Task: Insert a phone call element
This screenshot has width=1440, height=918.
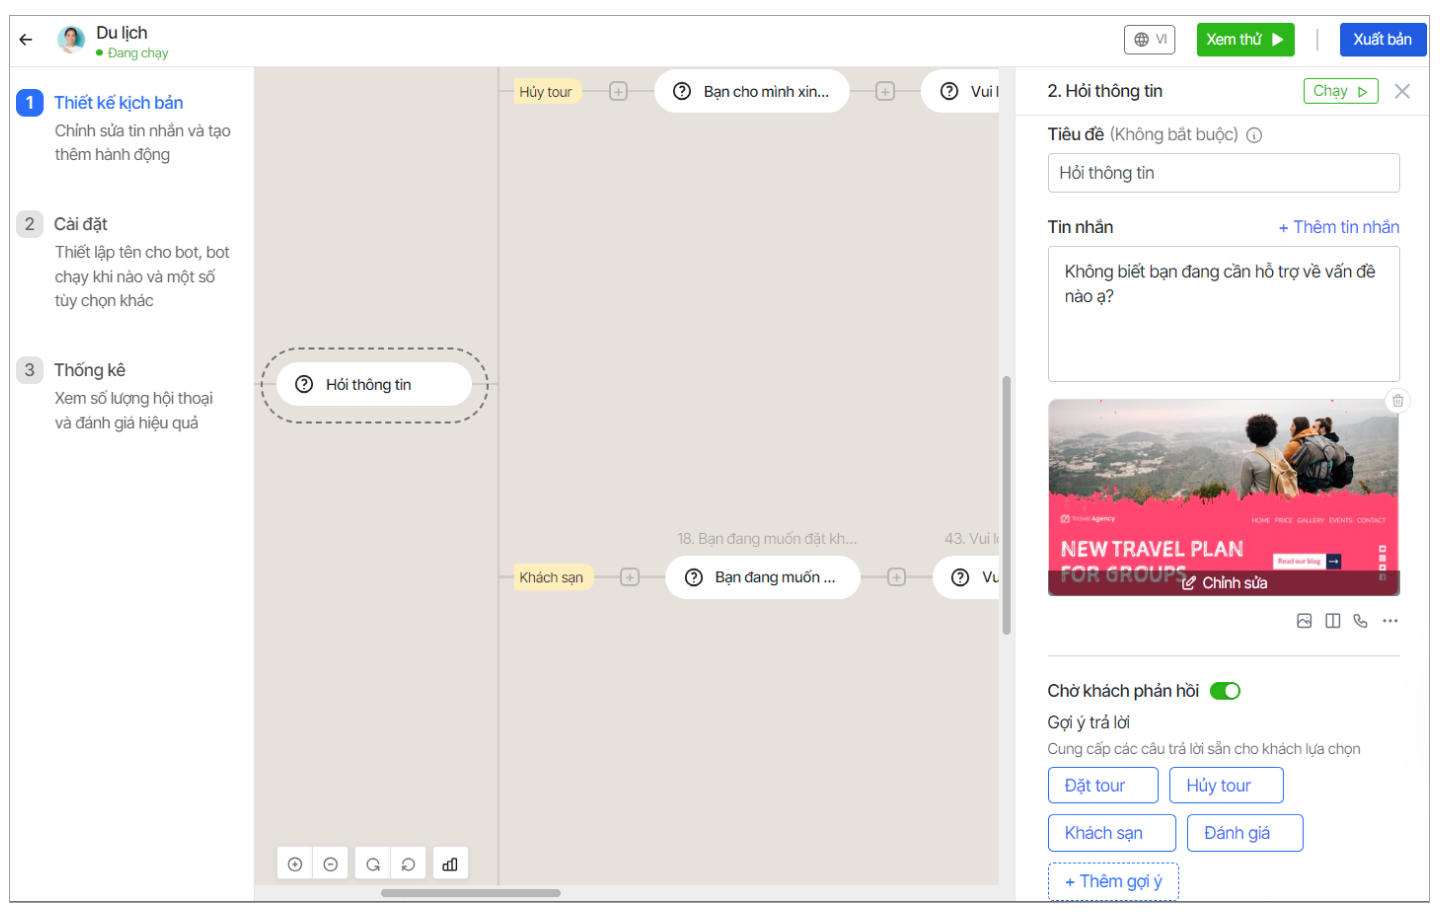Action: 1360,621
